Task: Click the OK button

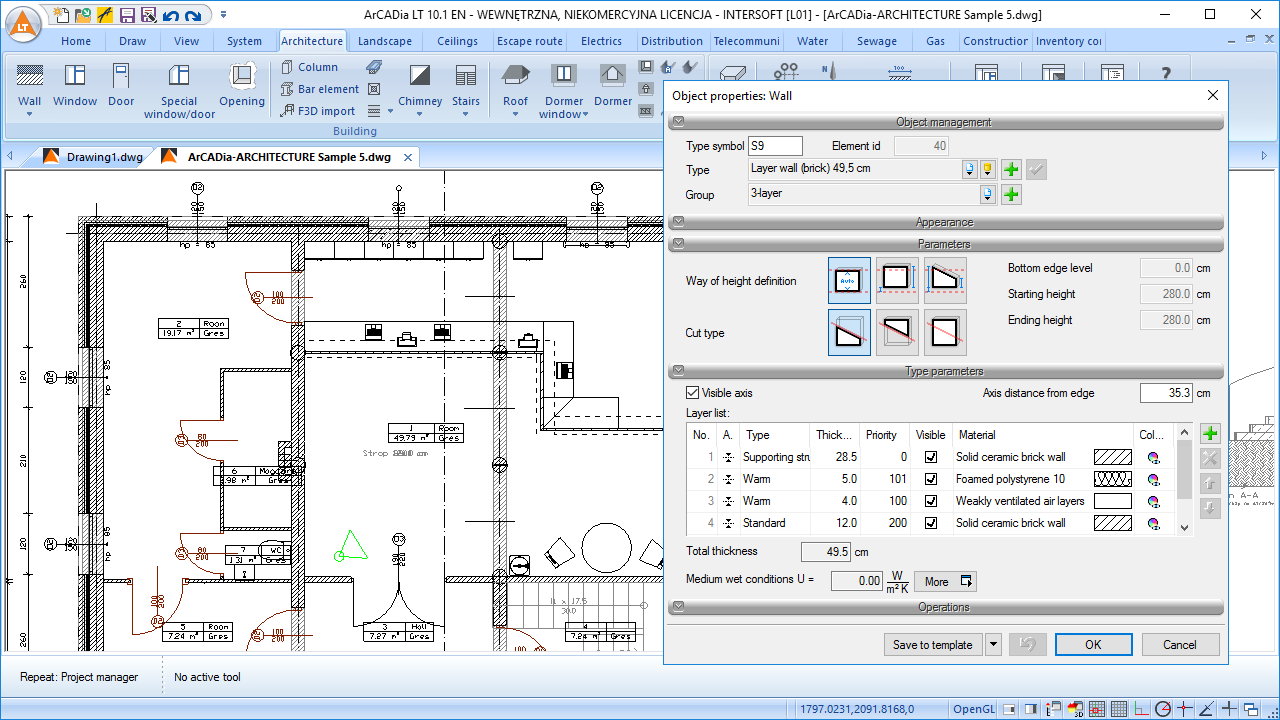Action: pos(1093,645)
